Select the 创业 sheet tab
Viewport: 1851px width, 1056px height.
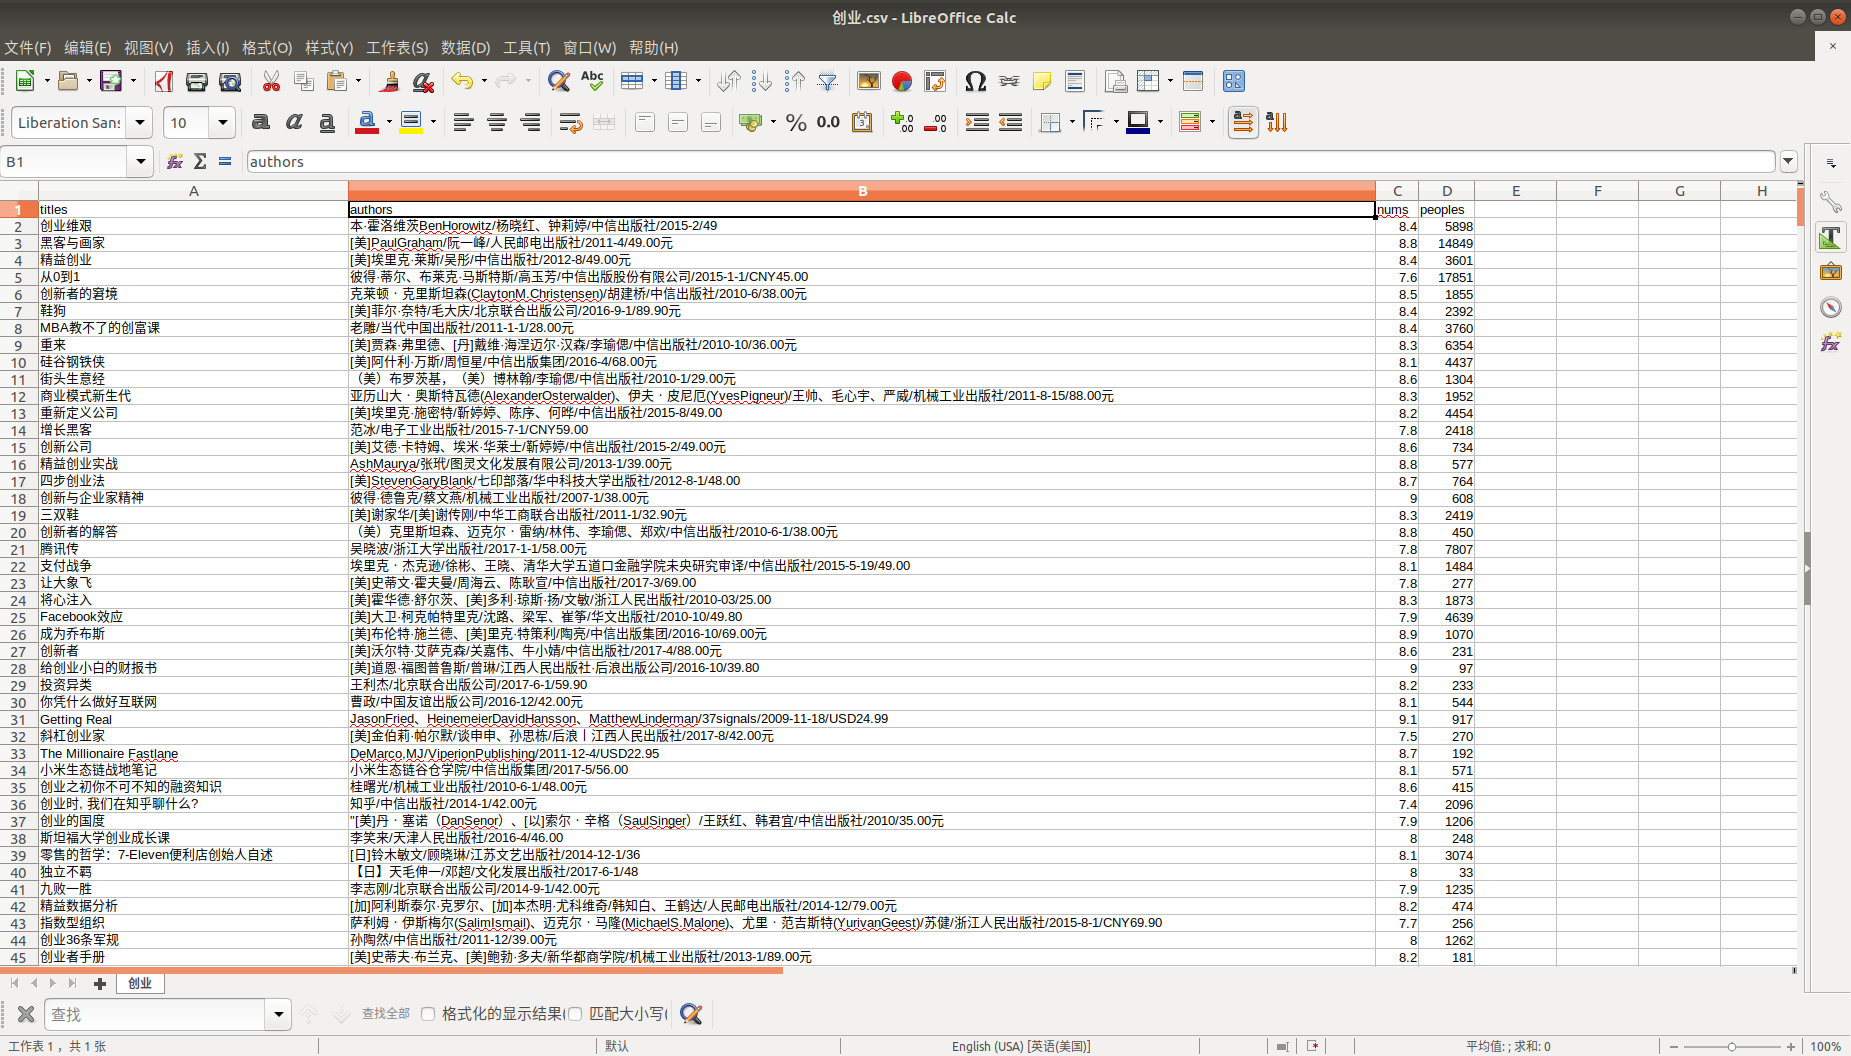coord(140,983)
